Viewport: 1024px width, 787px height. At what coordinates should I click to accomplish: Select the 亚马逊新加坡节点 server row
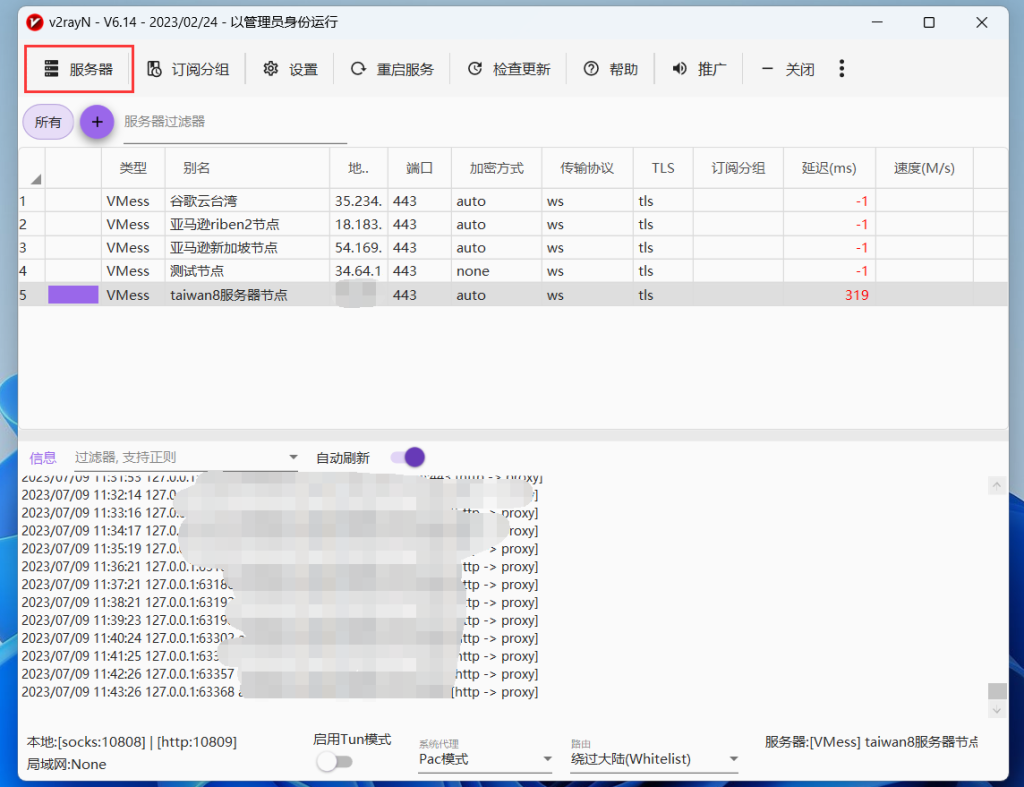click(x=513, y=248)
